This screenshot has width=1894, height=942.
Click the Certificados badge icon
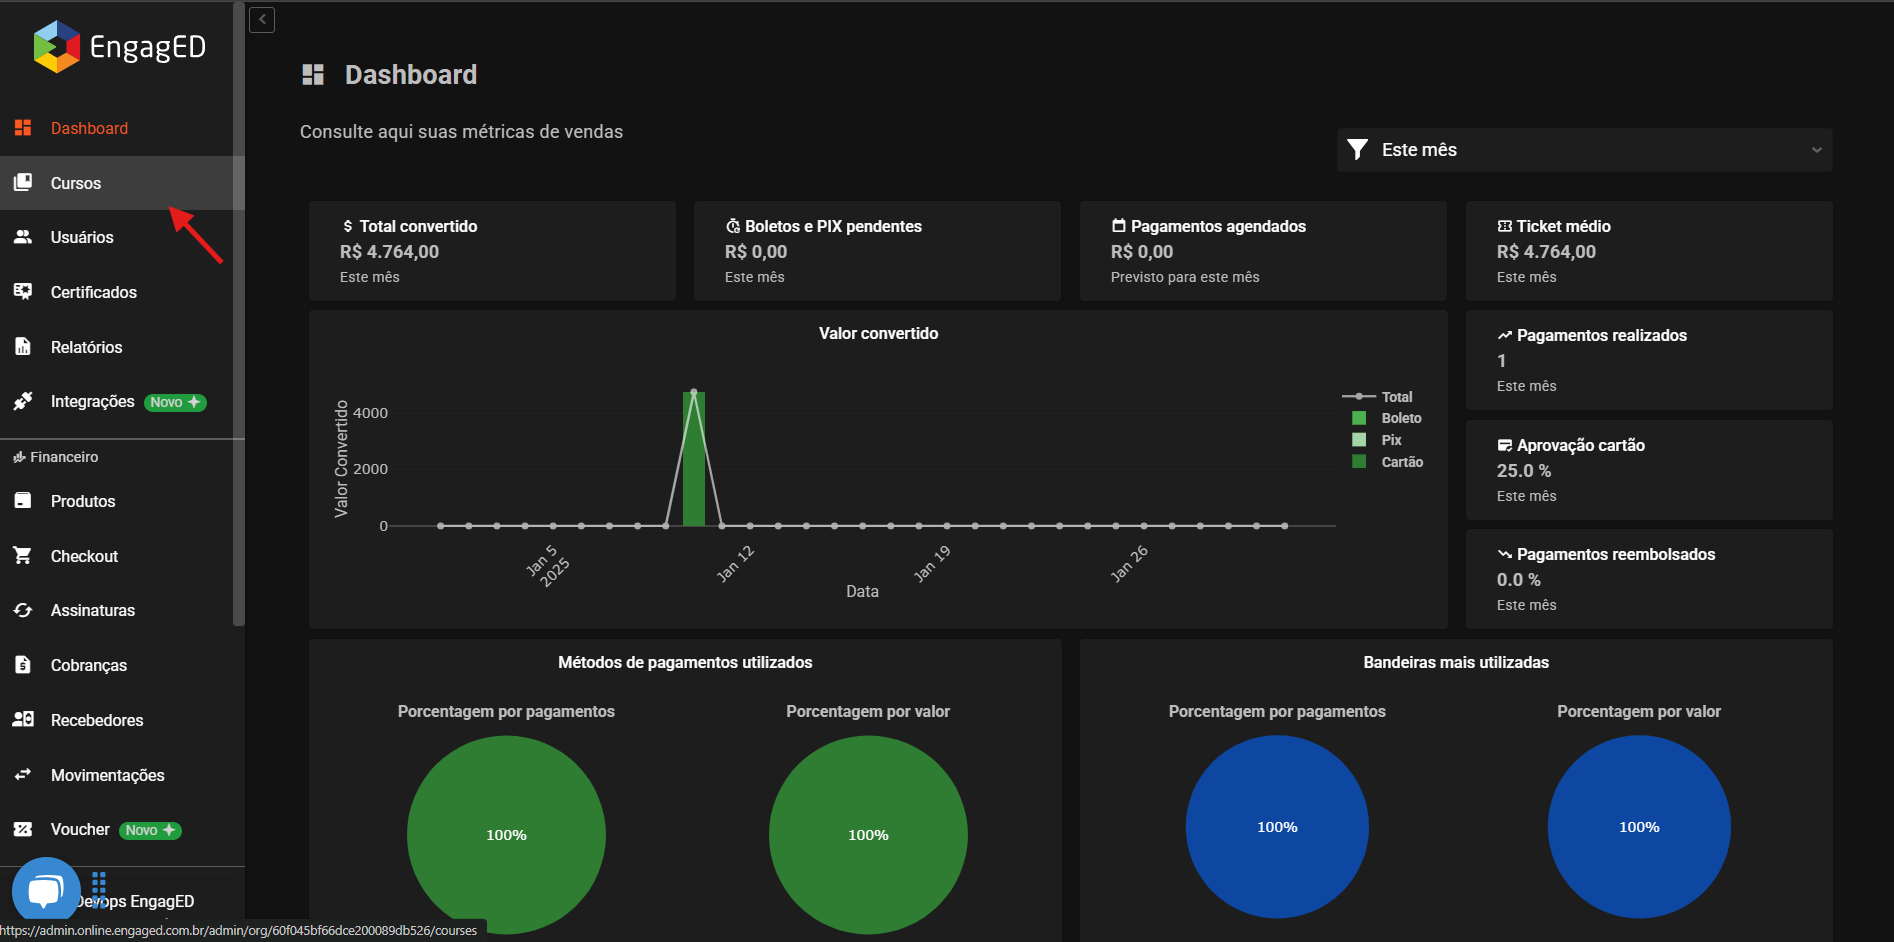coord(22,292)
